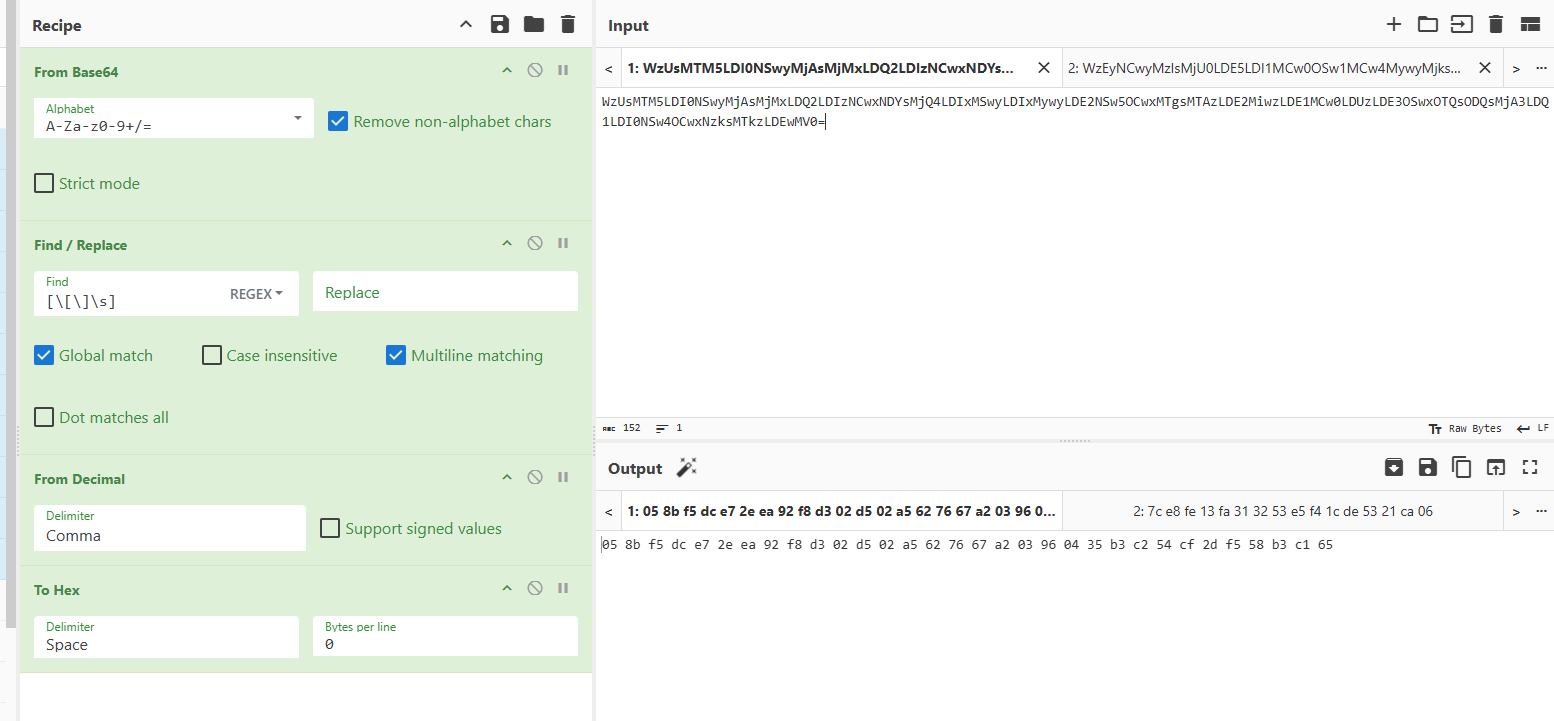Switch to output tab 2

pyautogui.click(x=1282, y=511)
